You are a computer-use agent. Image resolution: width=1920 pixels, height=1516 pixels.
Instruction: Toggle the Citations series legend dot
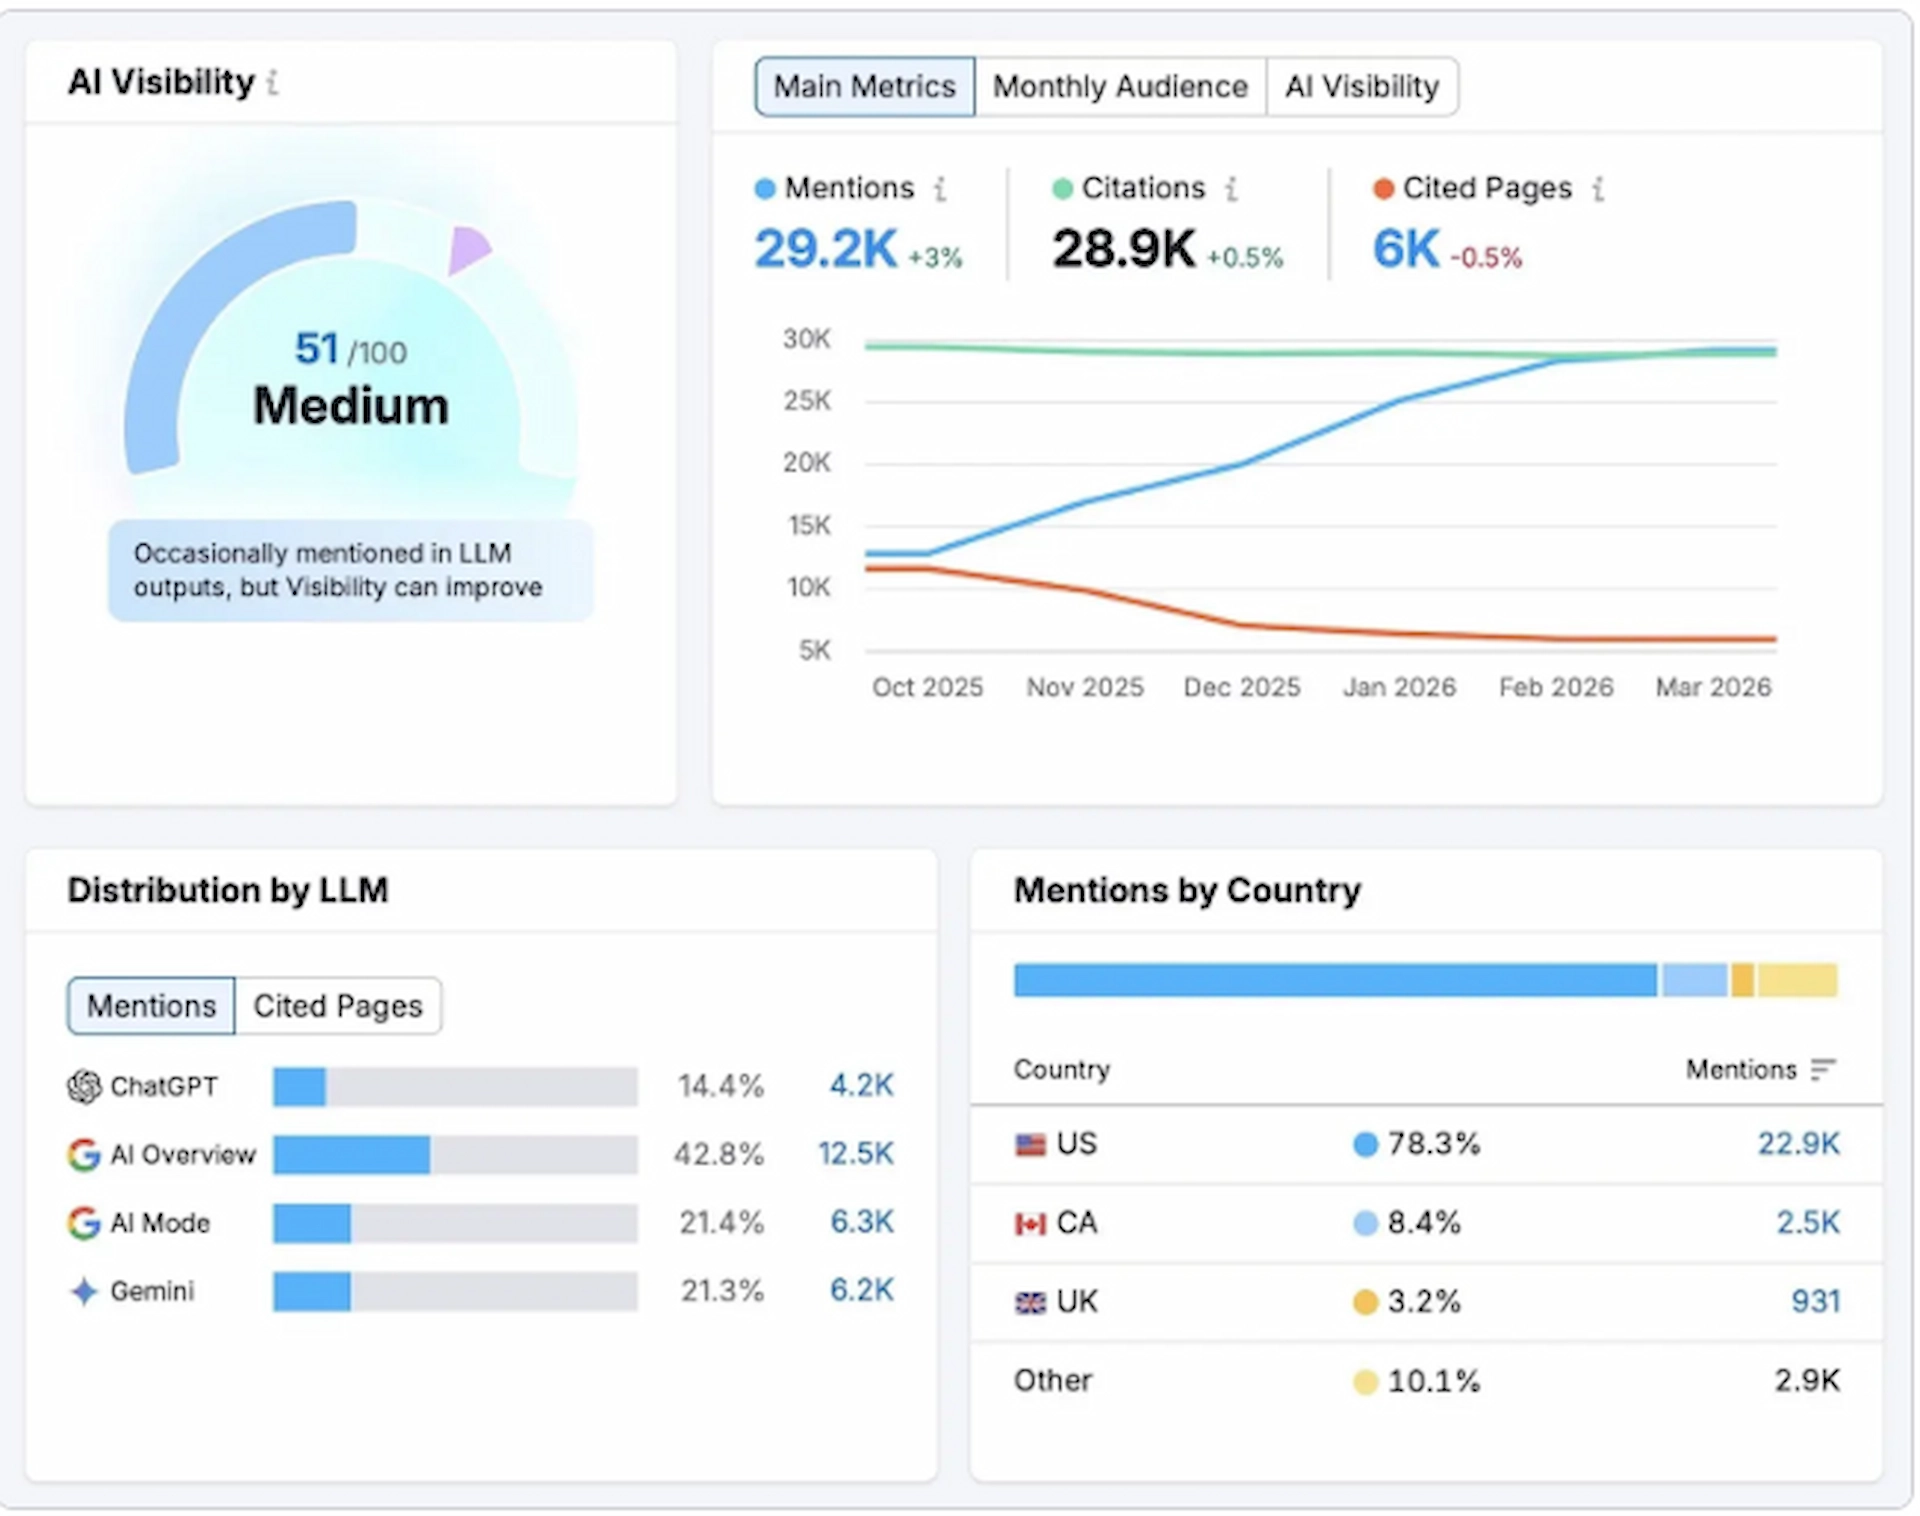(1062, 189)
